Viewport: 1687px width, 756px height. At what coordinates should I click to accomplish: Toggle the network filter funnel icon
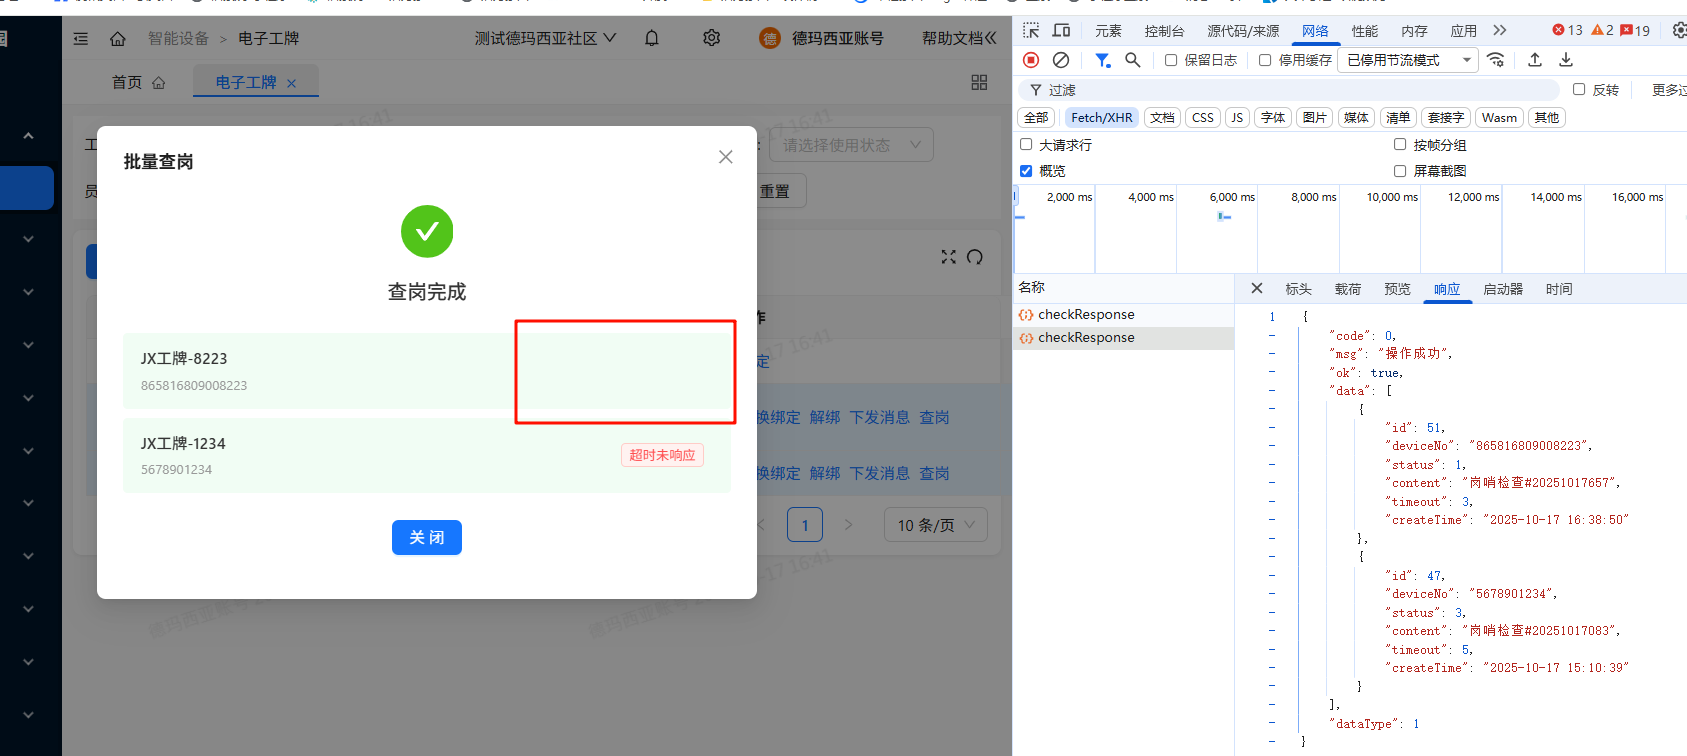(1102, 60)
